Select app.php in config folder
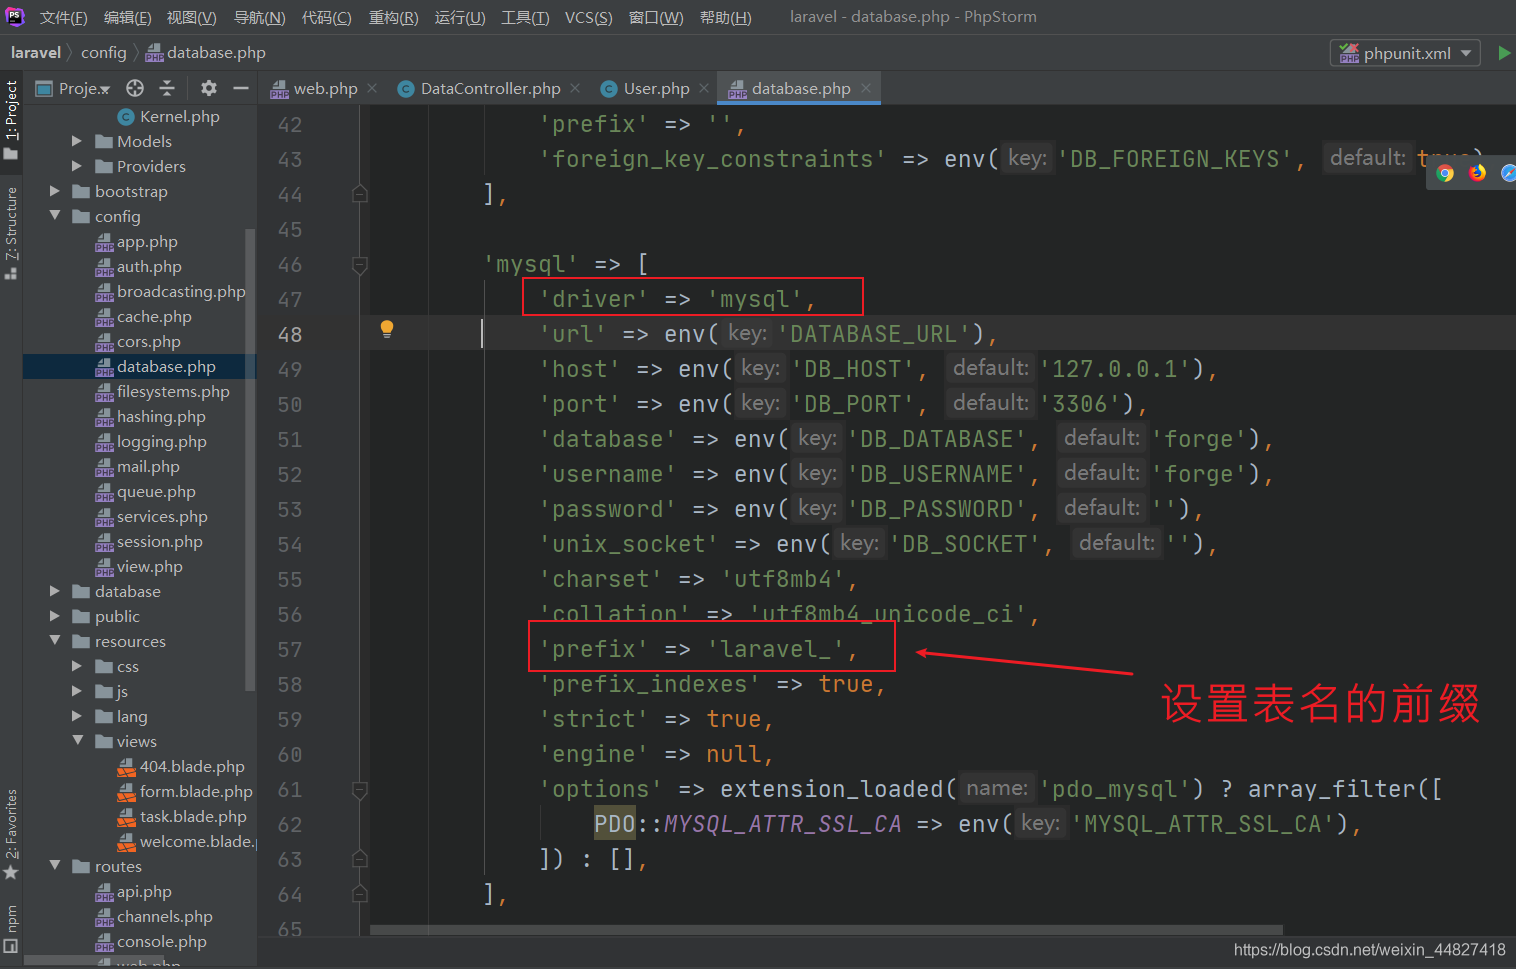The width and height of the screenshot is (1516, 969). coord(136,241)
